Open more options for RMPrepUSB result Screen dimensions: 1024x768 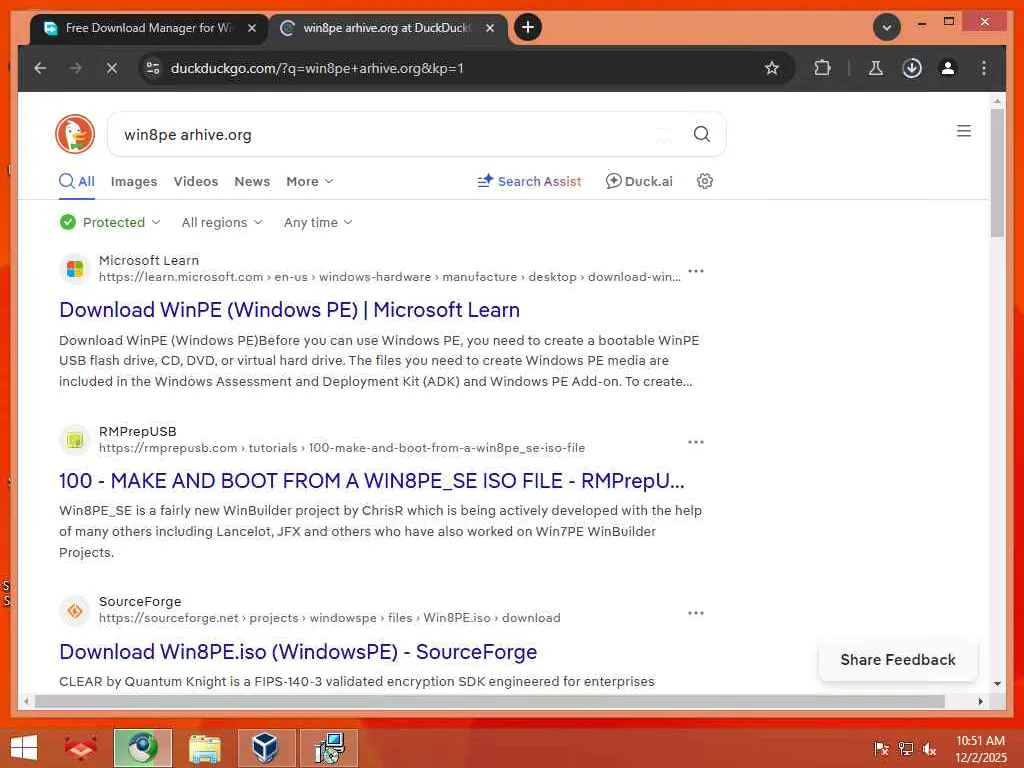[x=696, y=441]
